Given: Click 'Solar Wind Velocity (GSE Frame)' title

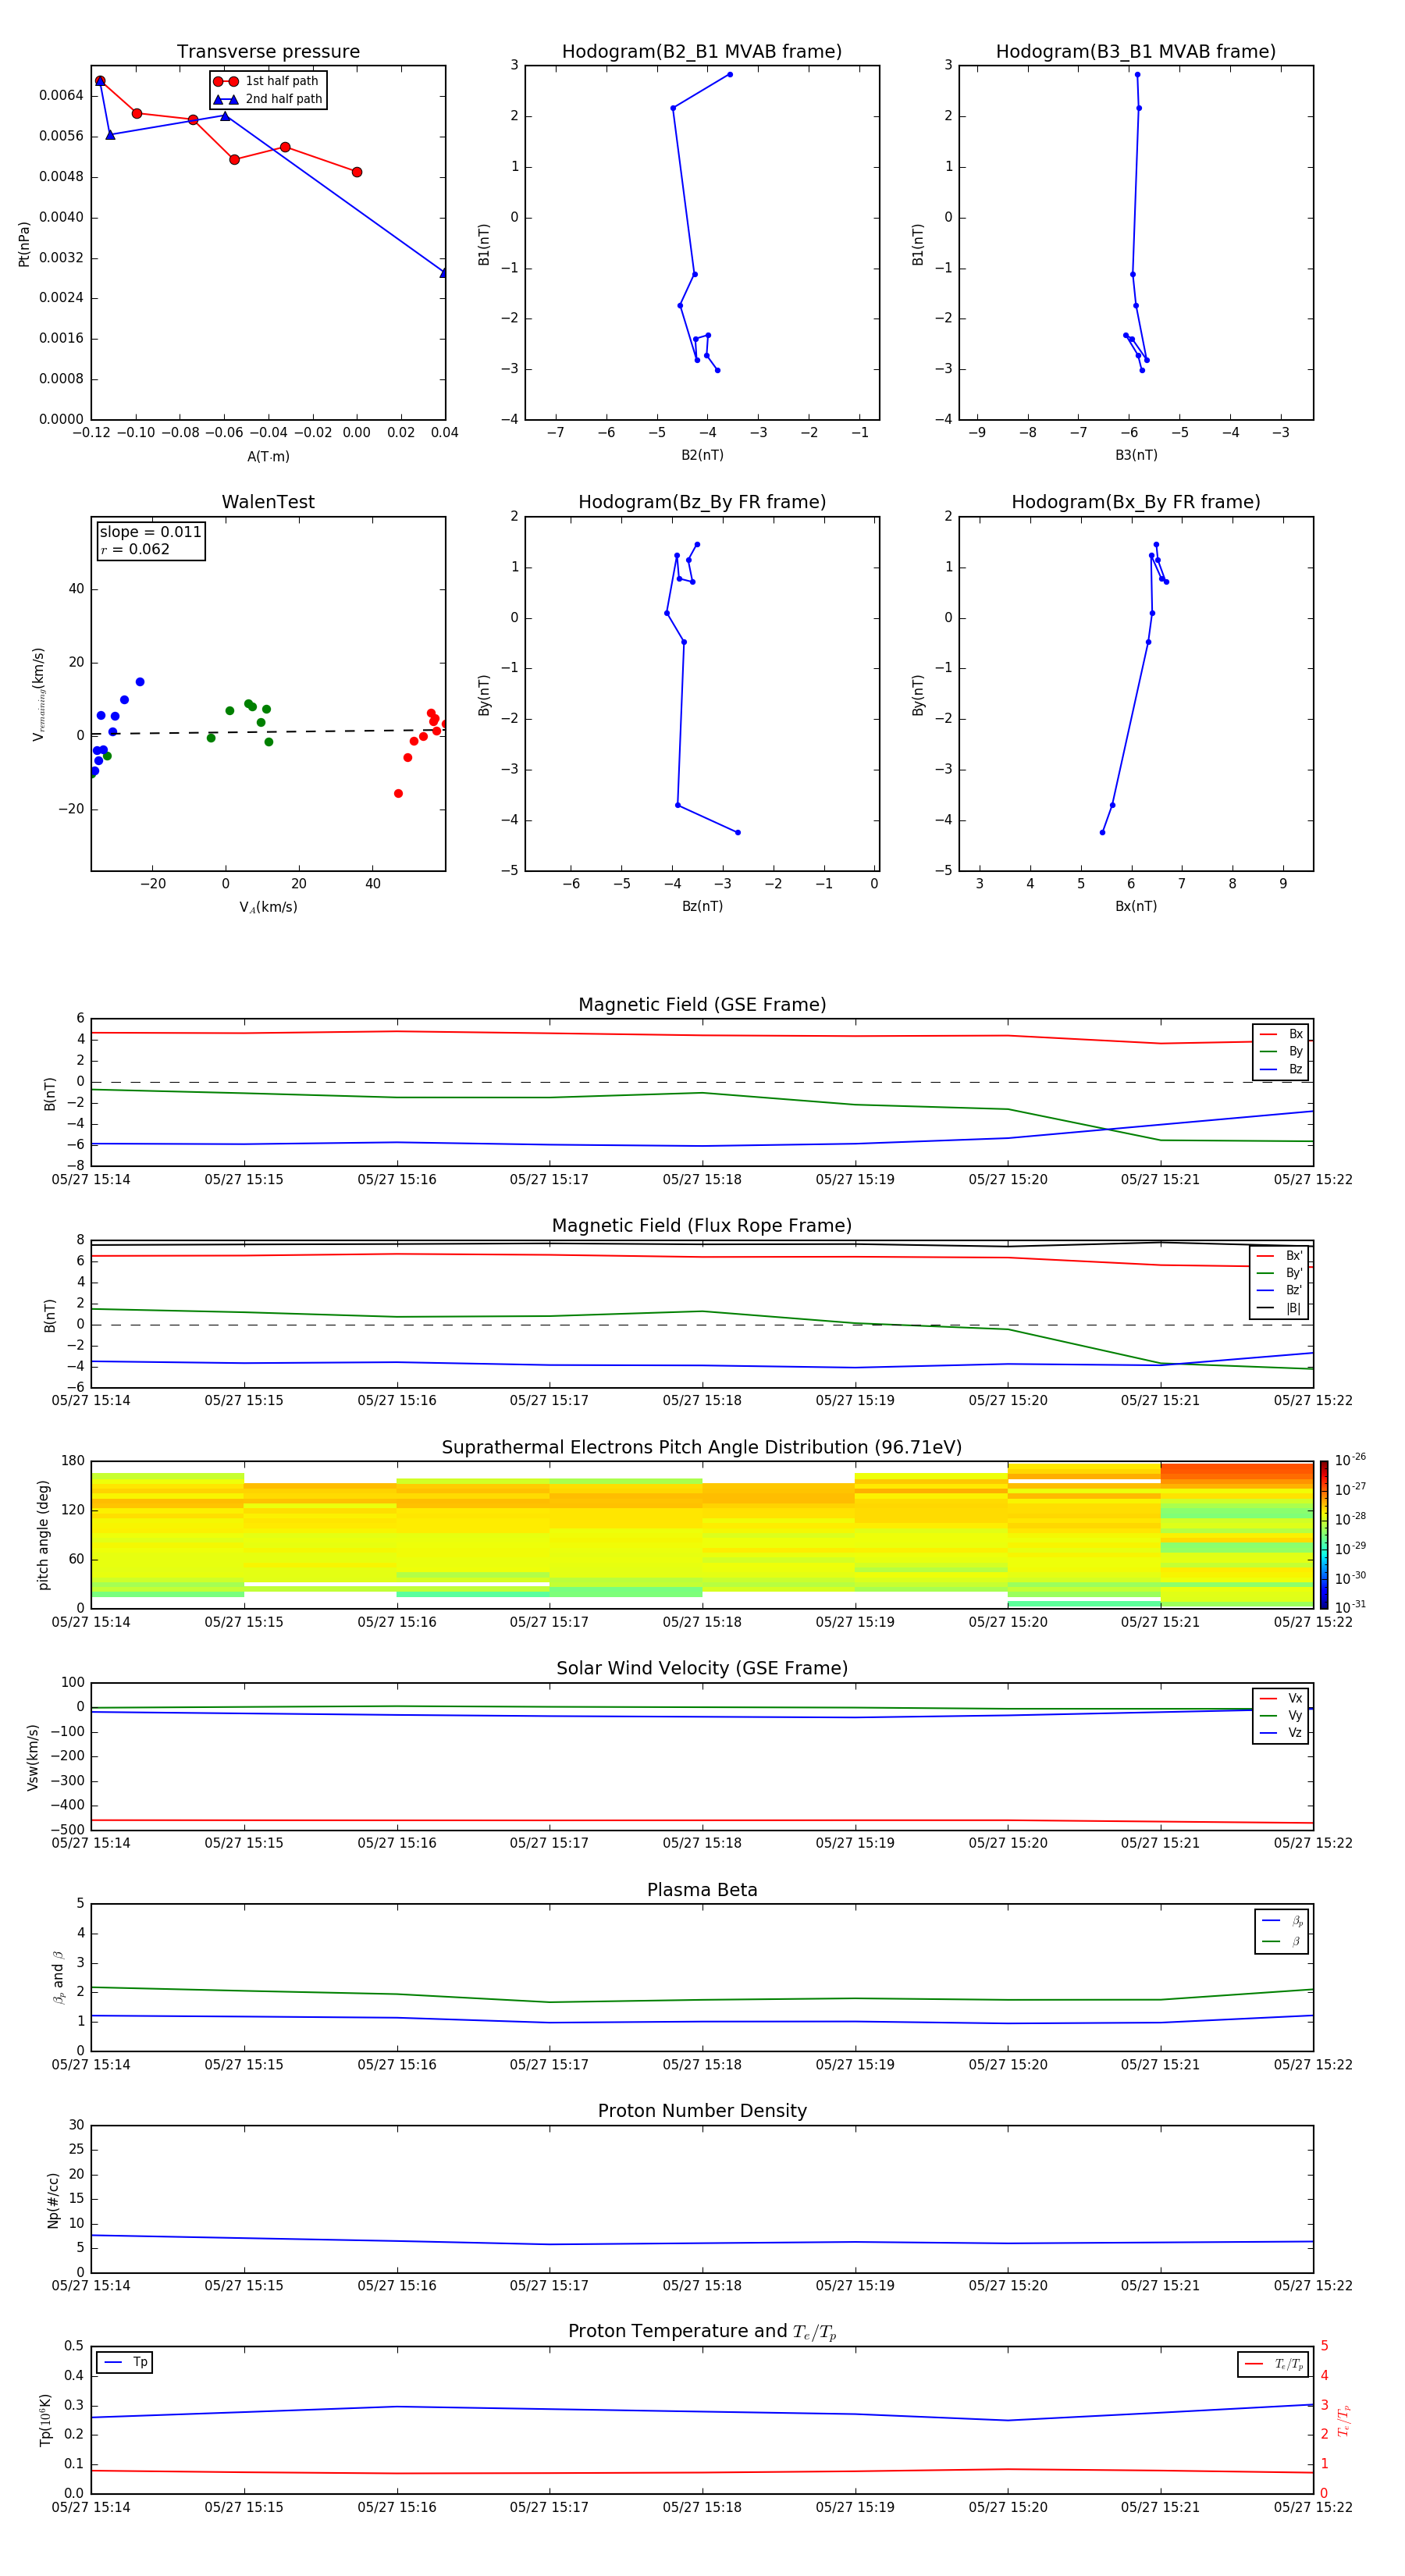Looking at the screenshot, I should [x=702, y=1668].
